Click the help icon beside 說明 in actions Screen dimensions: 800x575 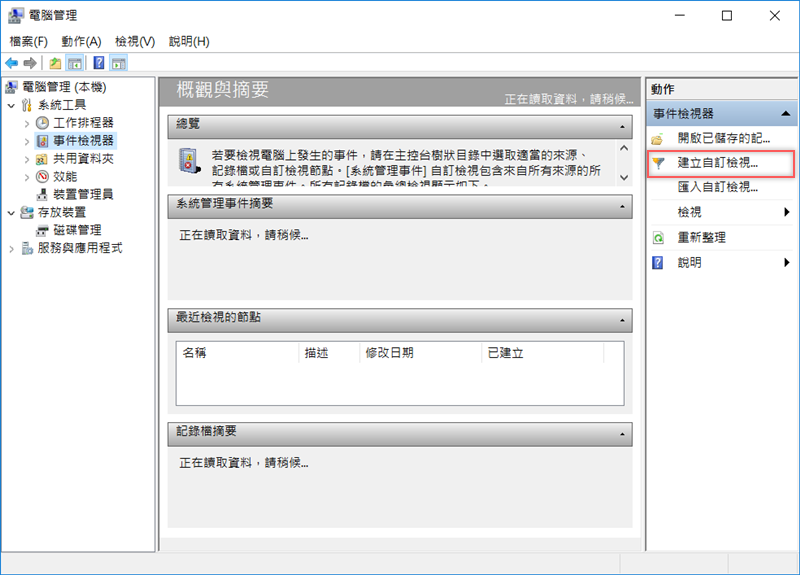coord(658,263)
